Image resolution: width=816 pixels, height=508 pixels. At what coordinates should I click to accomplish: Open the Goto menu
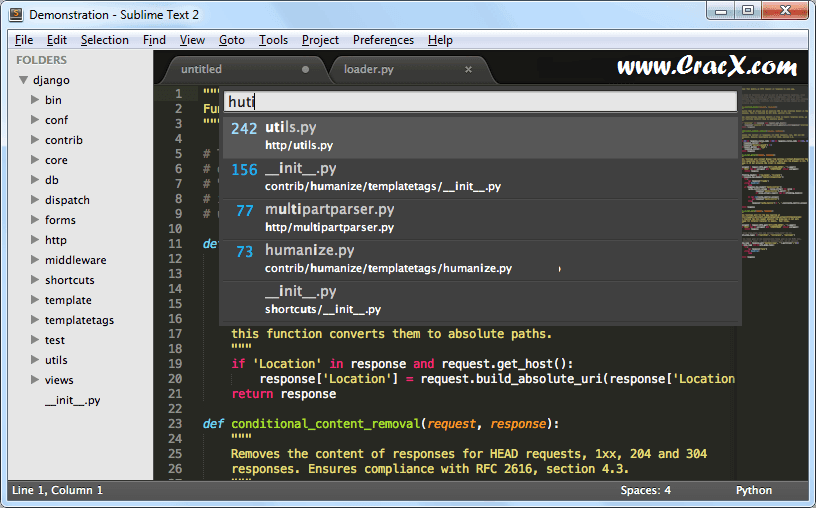[231, 40]
